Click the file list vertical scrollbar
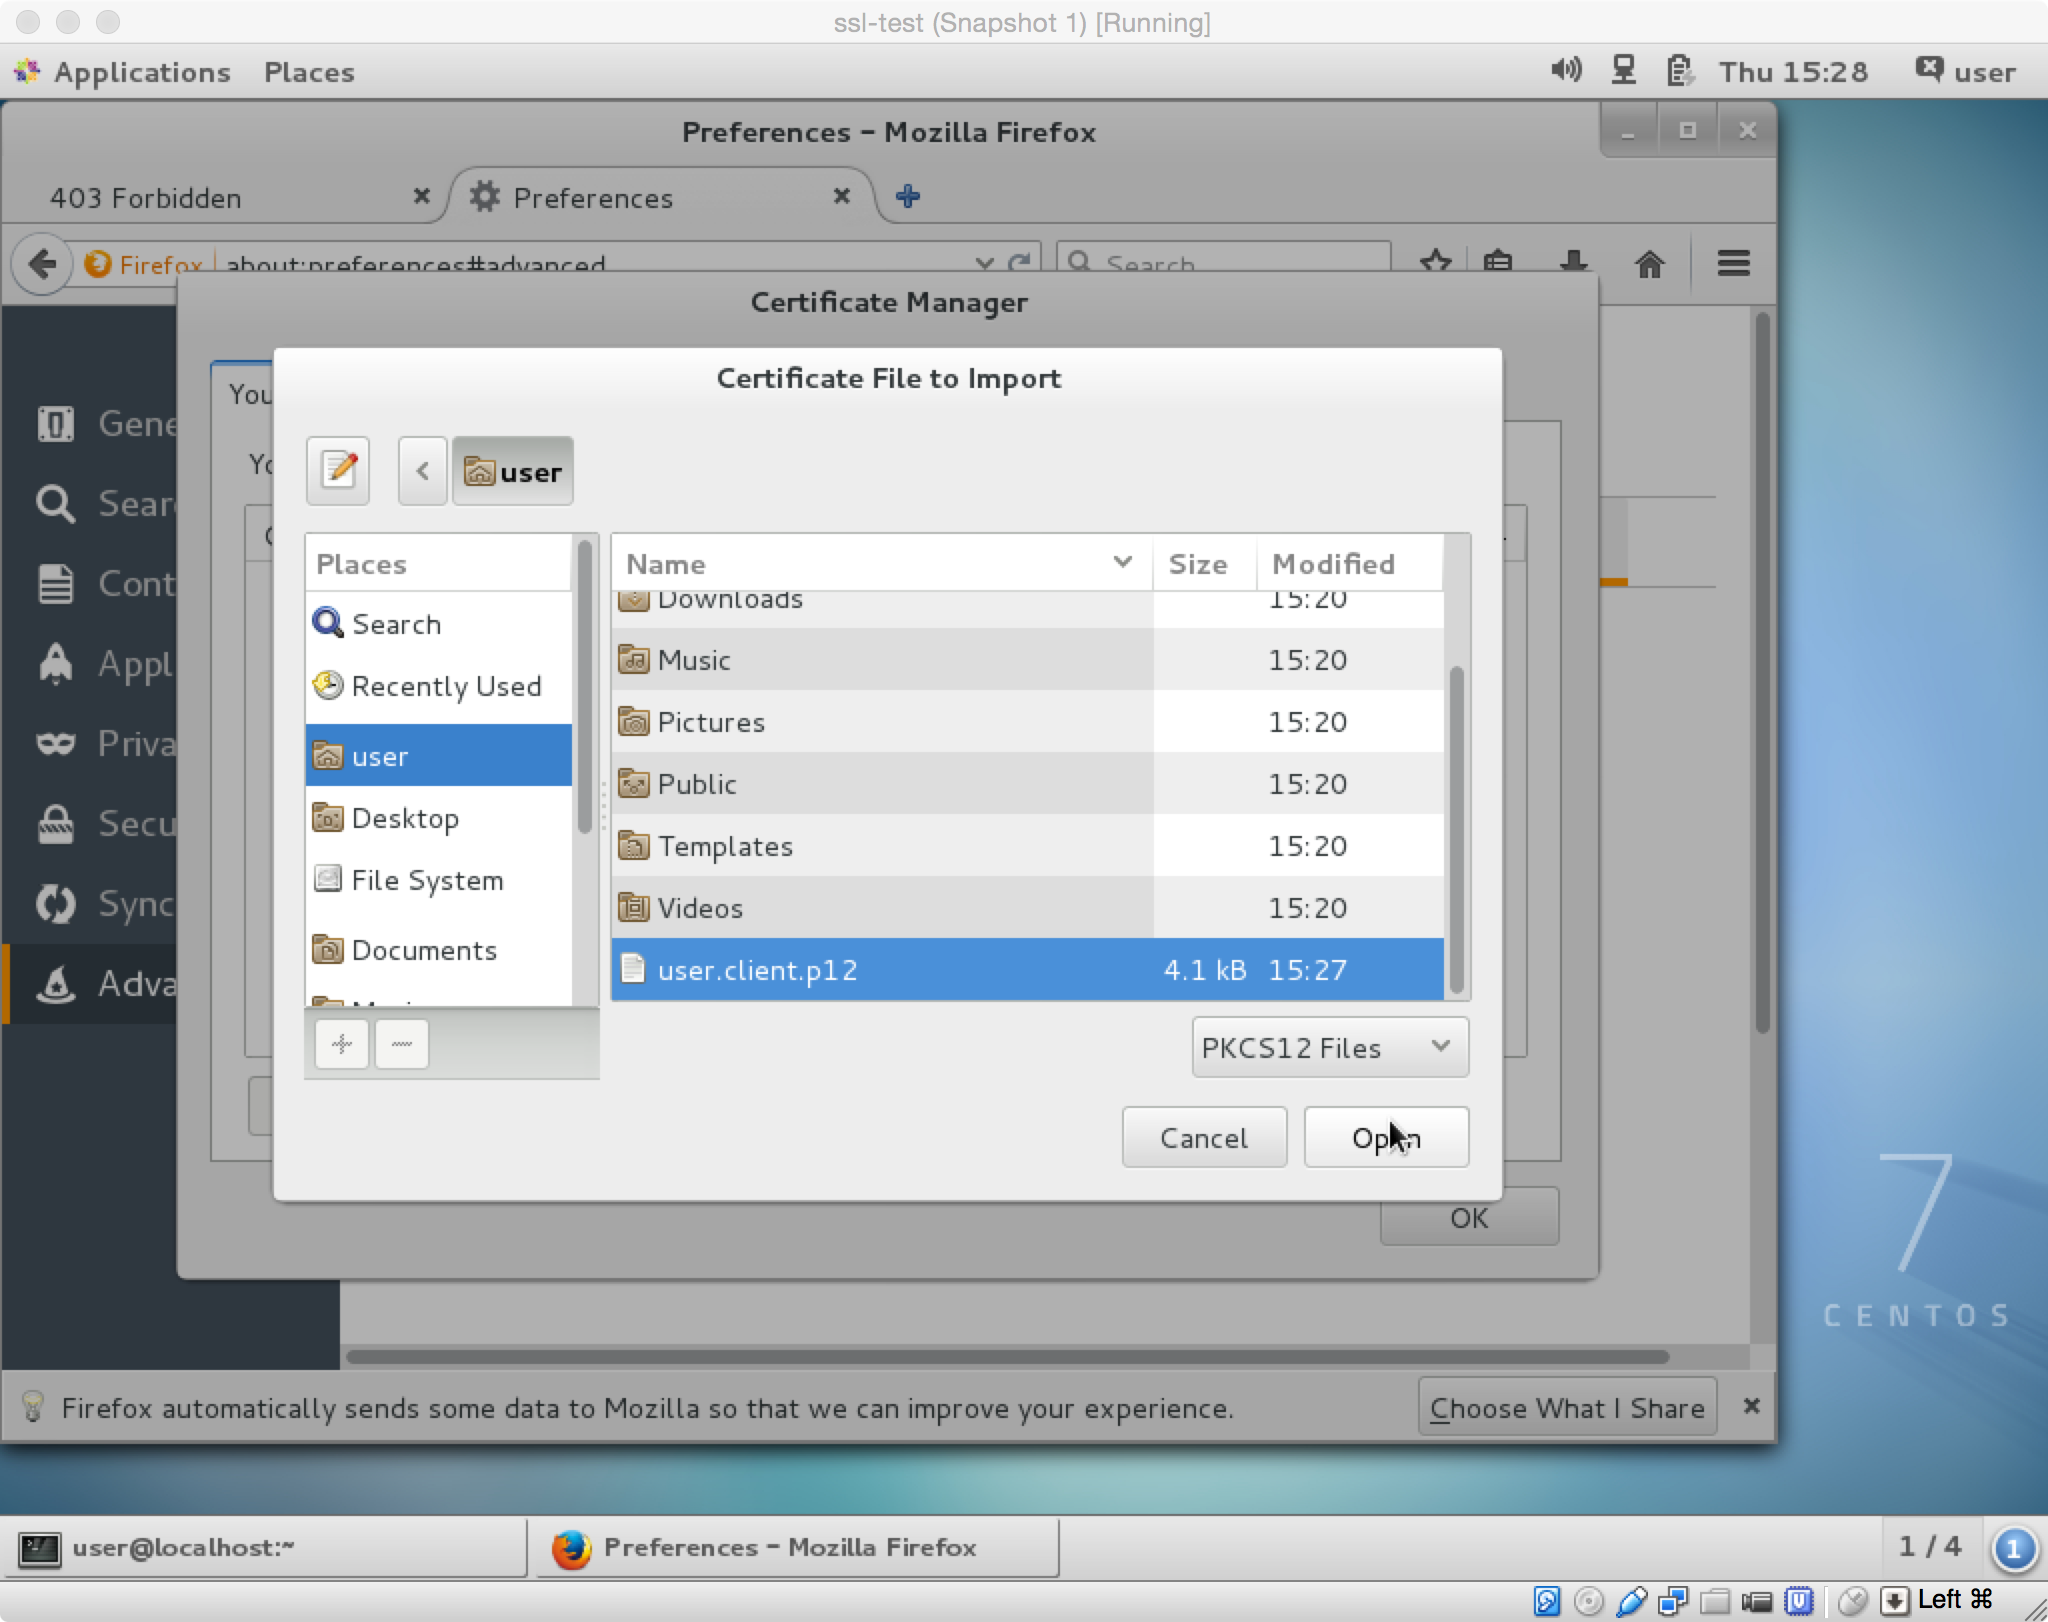This screenshot has width=2048, height=1622. click(x=1456, y=828)
